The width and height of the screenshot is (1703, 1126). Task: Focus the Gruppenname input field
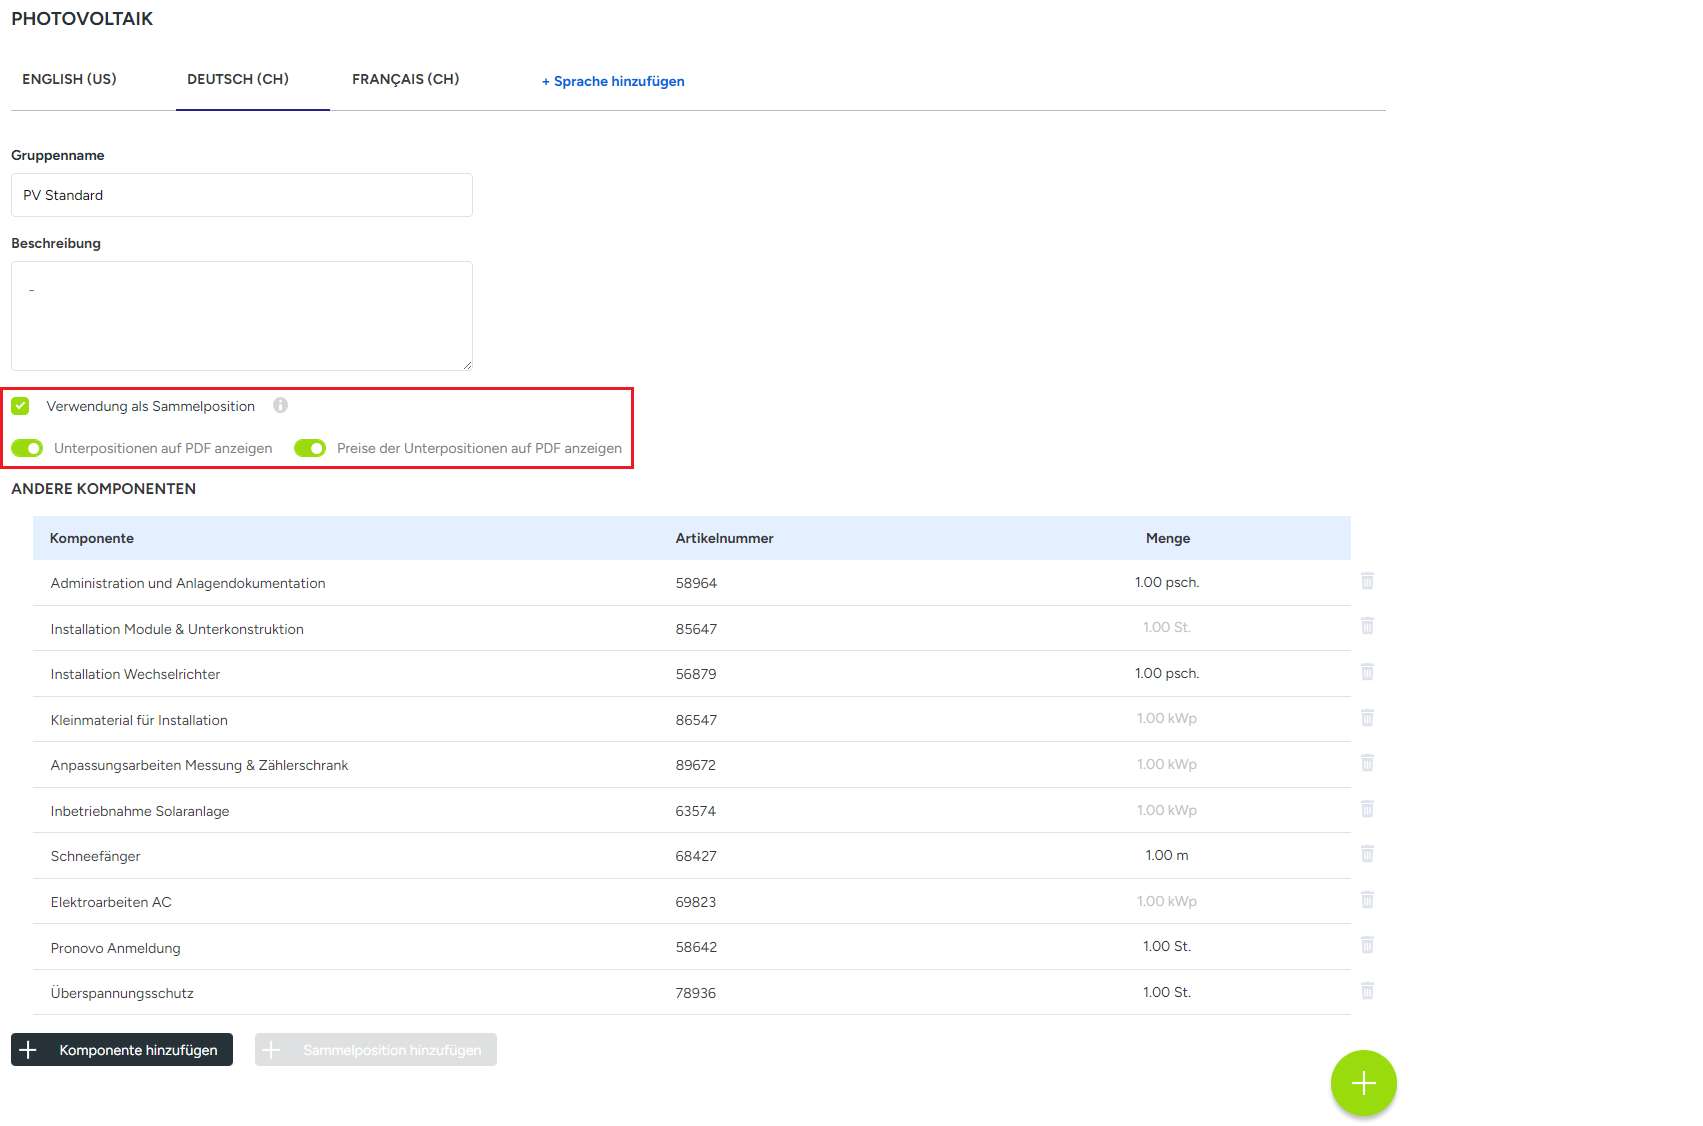tap(241, 195)
